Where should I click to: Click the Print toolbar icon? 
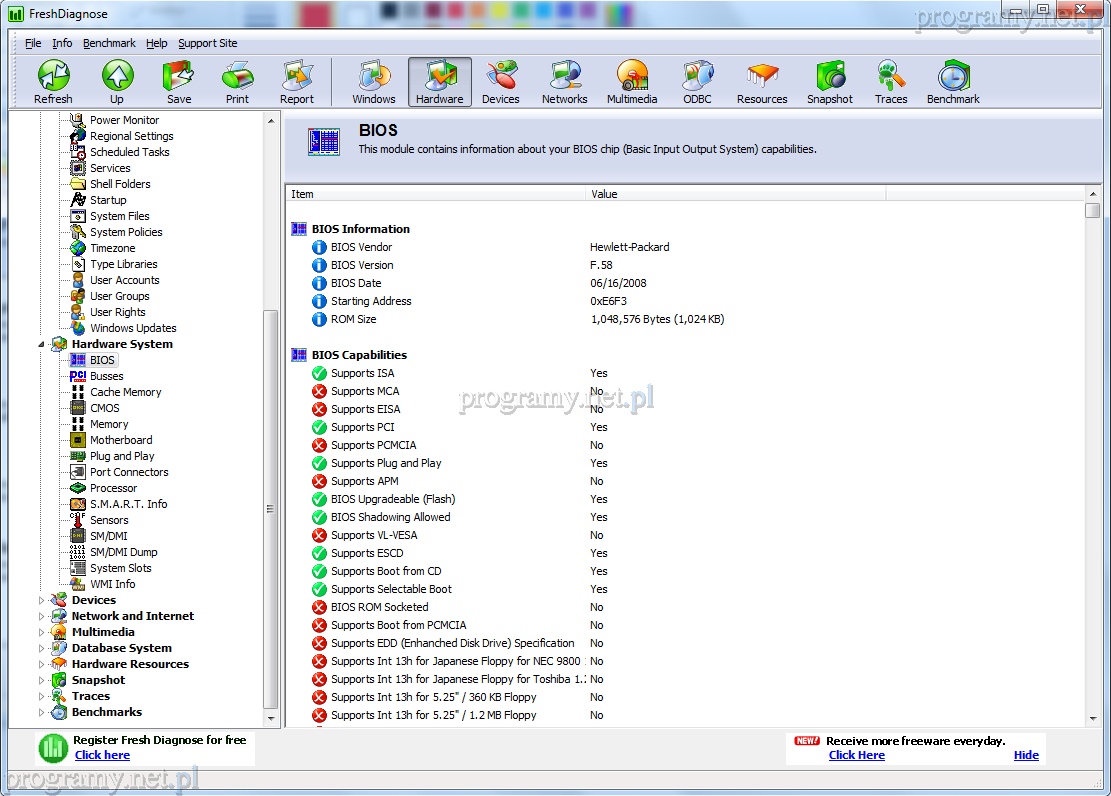tap(237, 81)
